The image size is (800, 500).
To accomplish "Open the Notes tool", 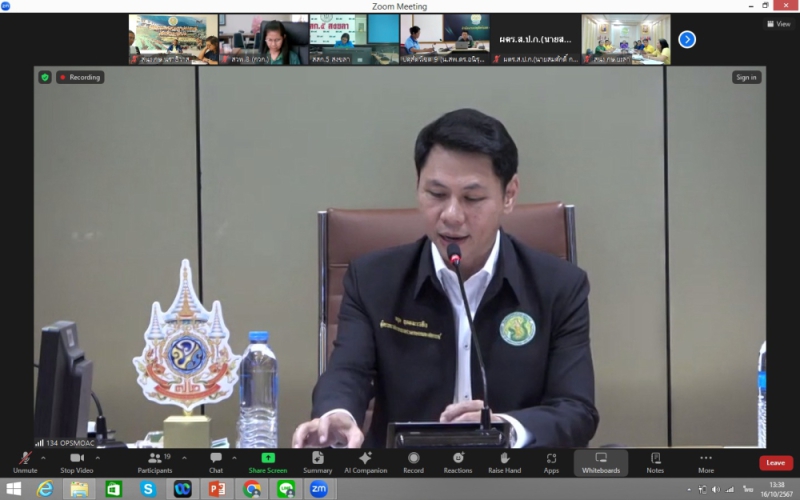I will point(655,459).
